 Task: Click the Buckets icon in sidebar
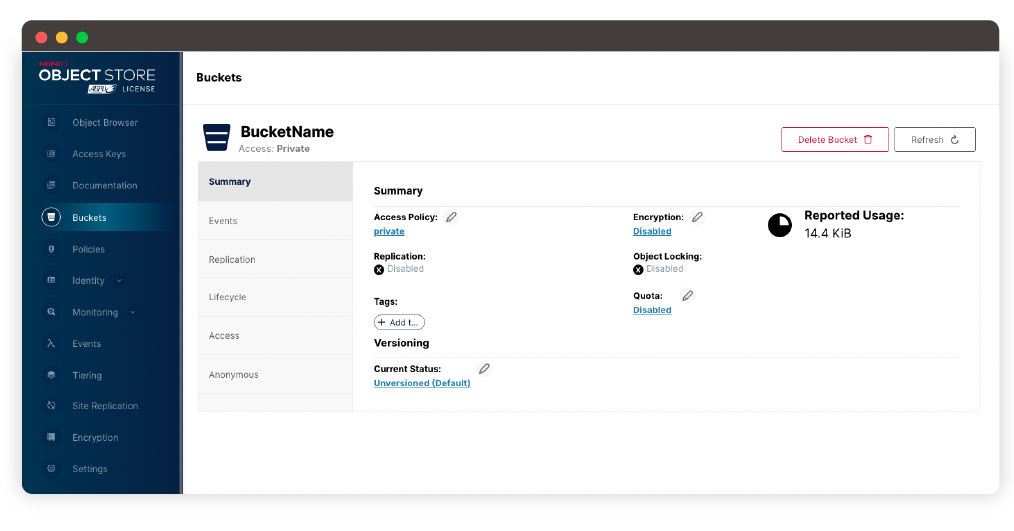click(51, 217)
